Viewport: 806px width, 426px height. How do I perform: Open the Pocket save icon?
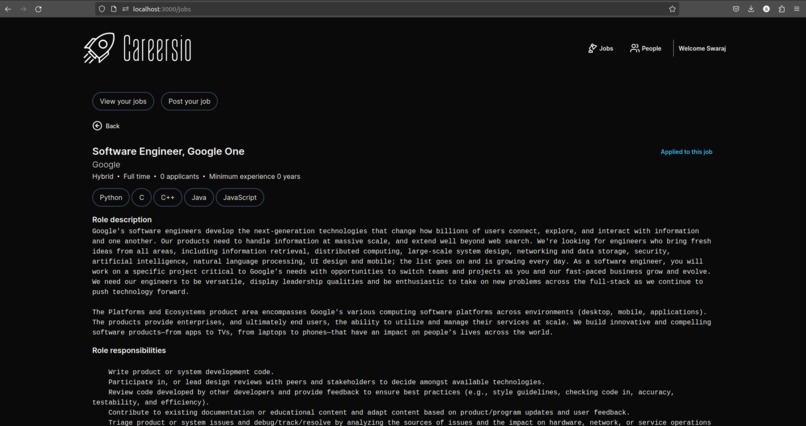pos(736,9)
